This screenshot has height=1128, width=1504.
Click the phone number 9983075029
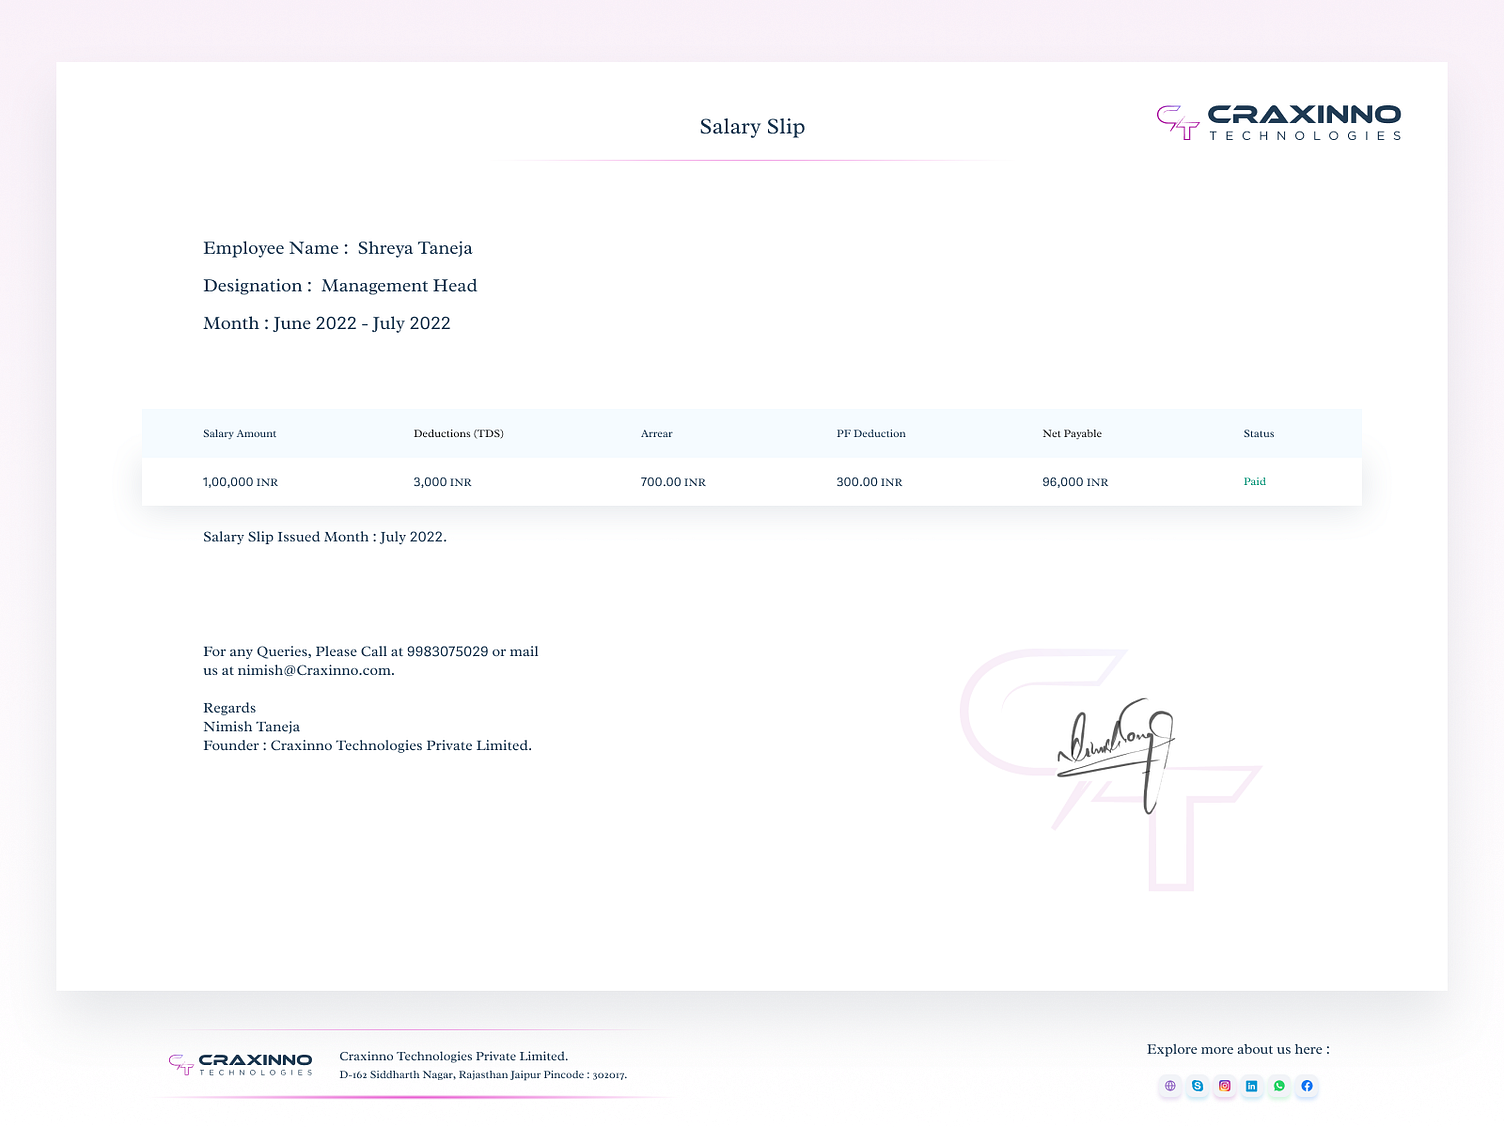click(448, 652)
